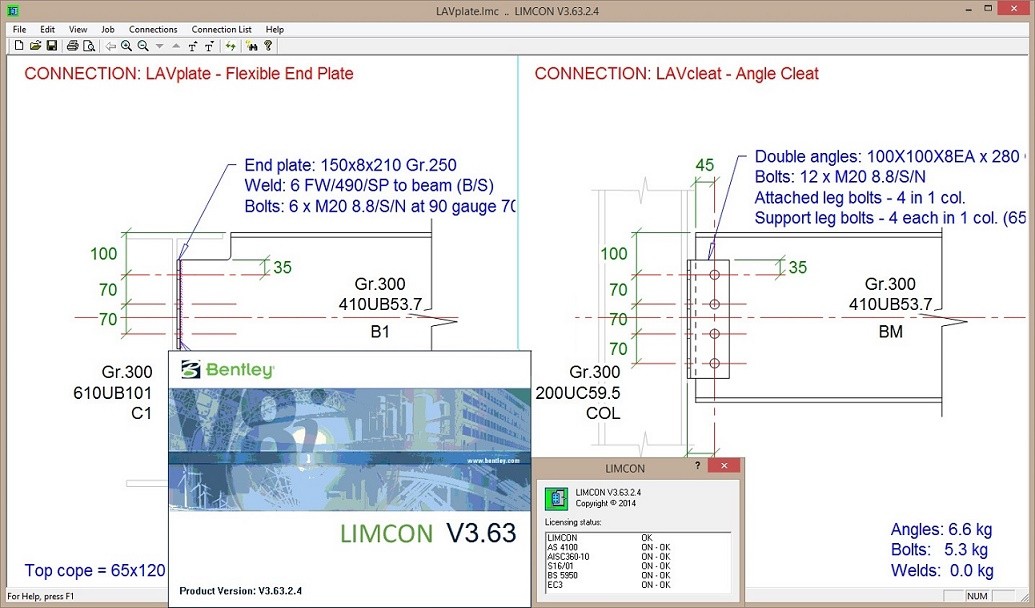Click the 'Licensing status:' label

pyautogui.click(x=573, y=522)
